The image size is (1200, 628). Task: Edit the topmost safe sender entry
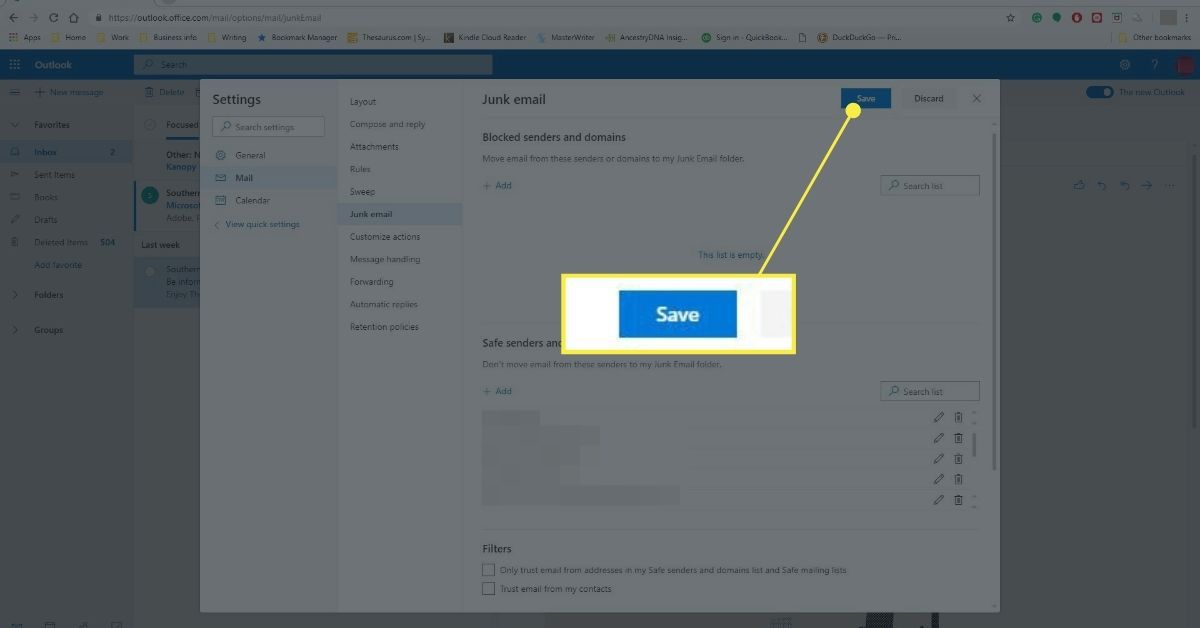939,417
